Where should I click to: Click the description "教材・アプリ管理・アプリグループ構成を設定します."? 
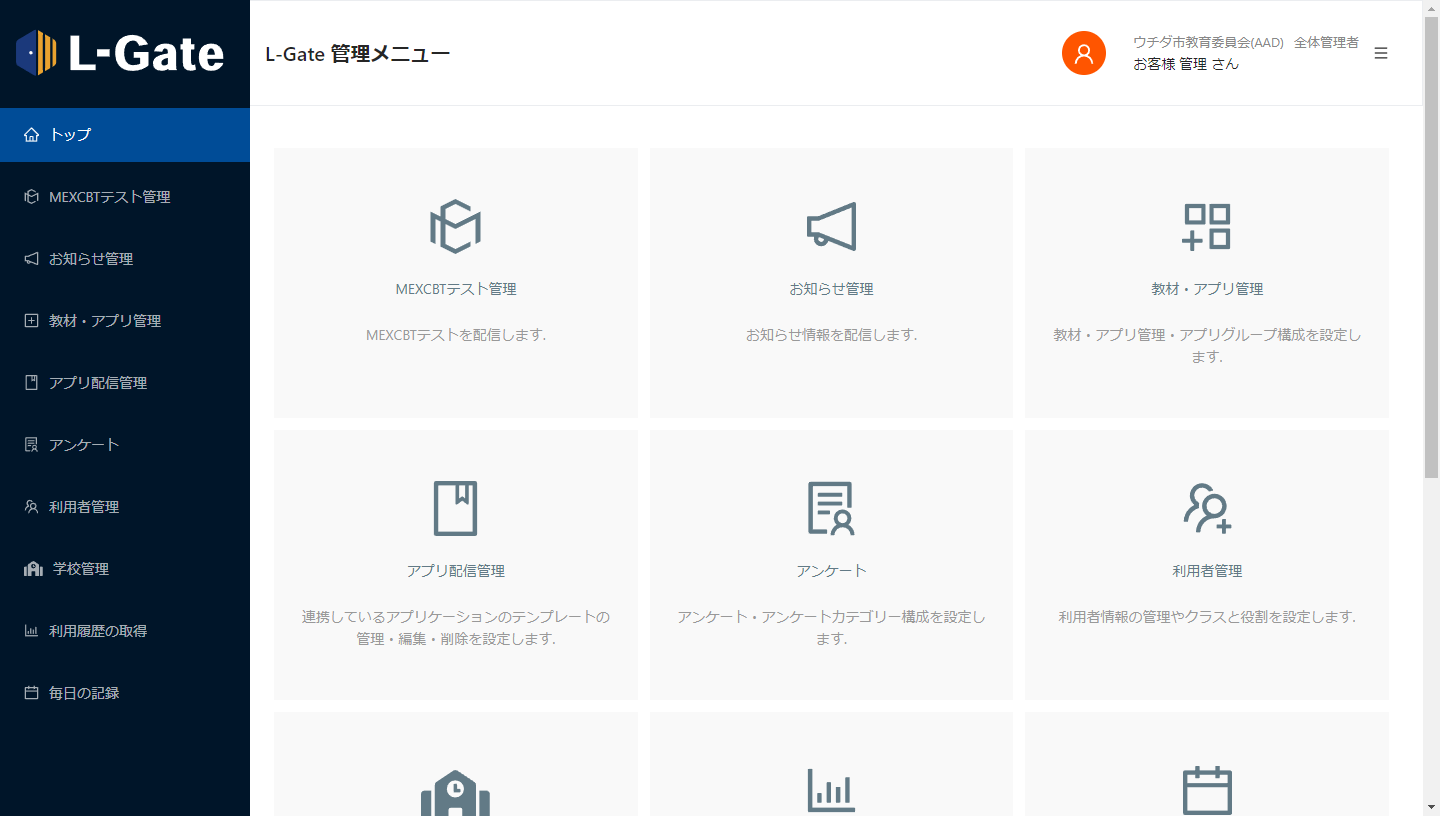pyautogui.click(x=1207, y=346)
